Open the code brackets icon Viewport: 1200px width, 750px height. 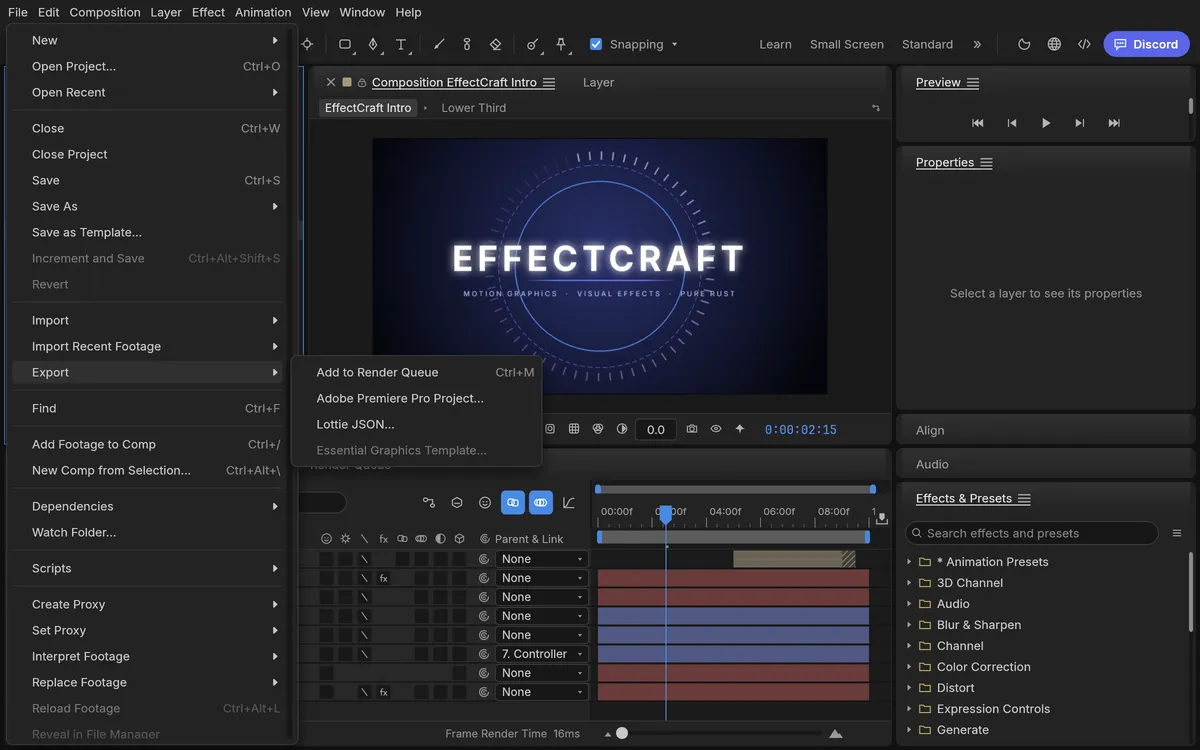pyautogui.click(x=1084, y=44)
